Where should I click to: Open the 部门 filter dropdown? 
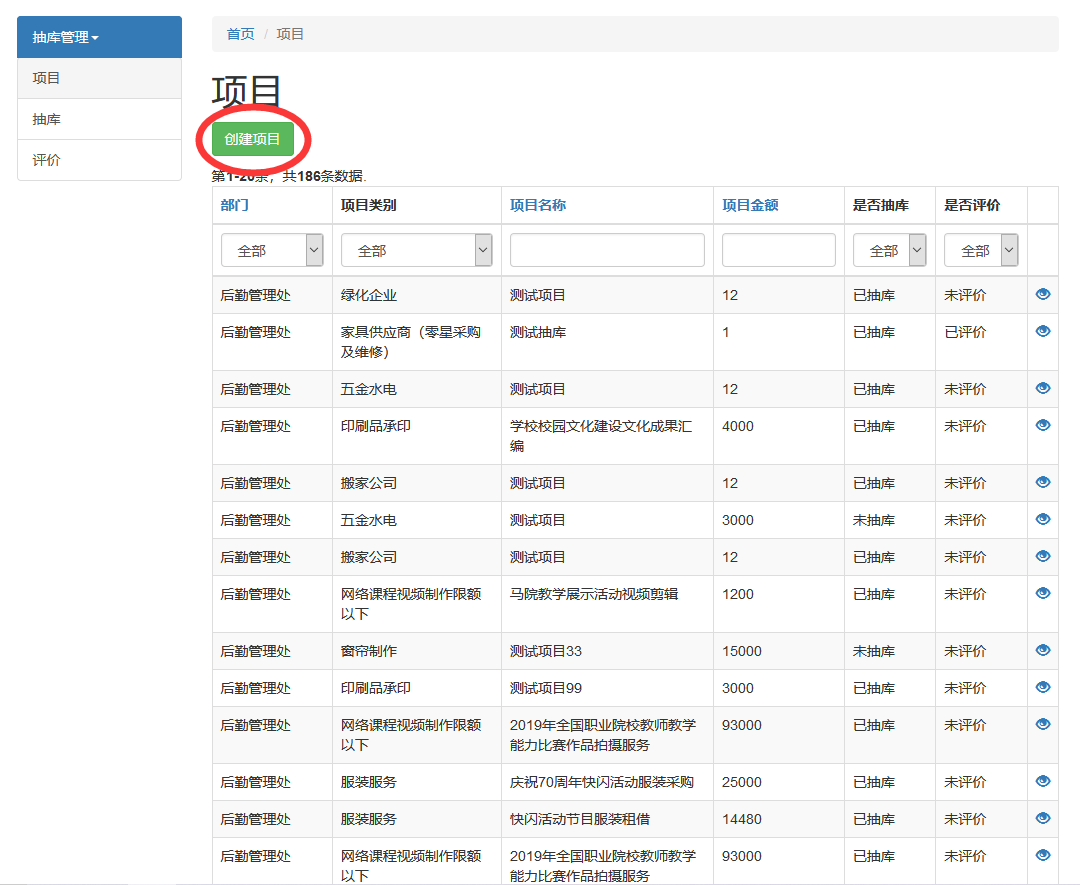tap(272, 251)
